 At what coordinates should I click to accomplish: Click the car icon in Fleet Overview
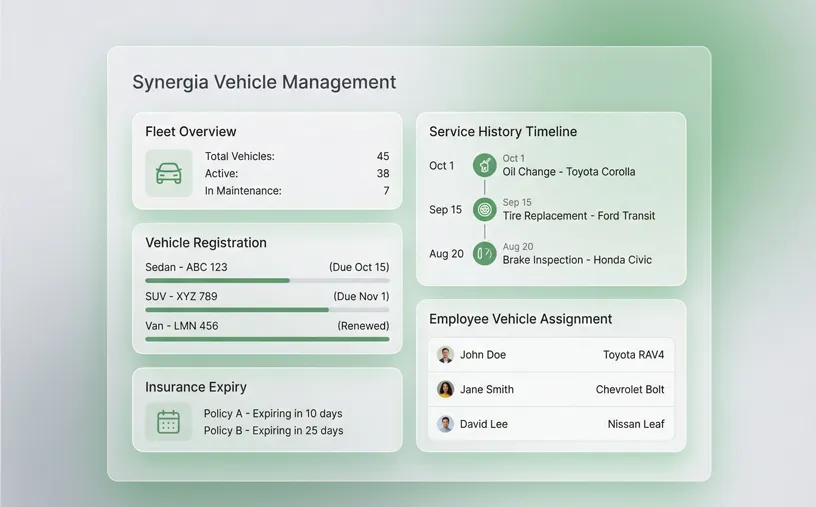coord(169,173)
